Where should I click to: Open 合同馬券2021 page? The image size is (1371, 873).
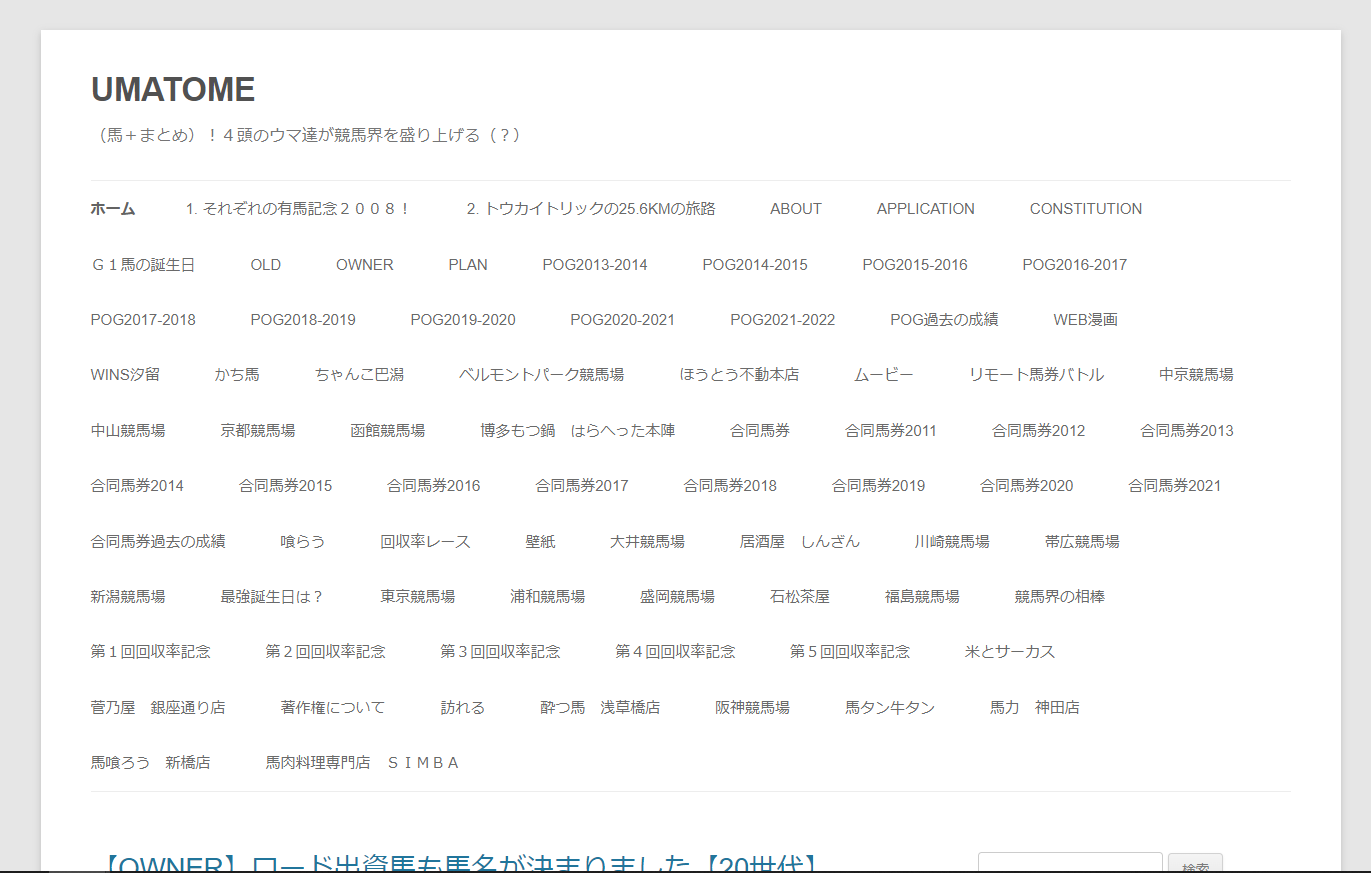pyautogui.click(x=1174, y=486)
